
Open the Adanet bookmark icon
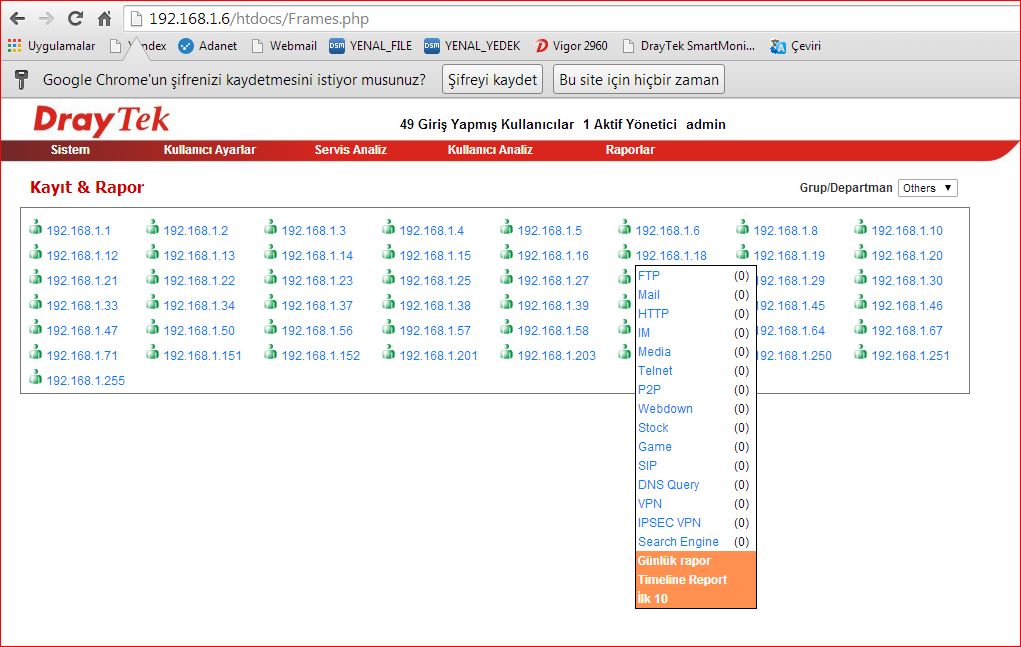pyautogui.click(x=186, y=45)
